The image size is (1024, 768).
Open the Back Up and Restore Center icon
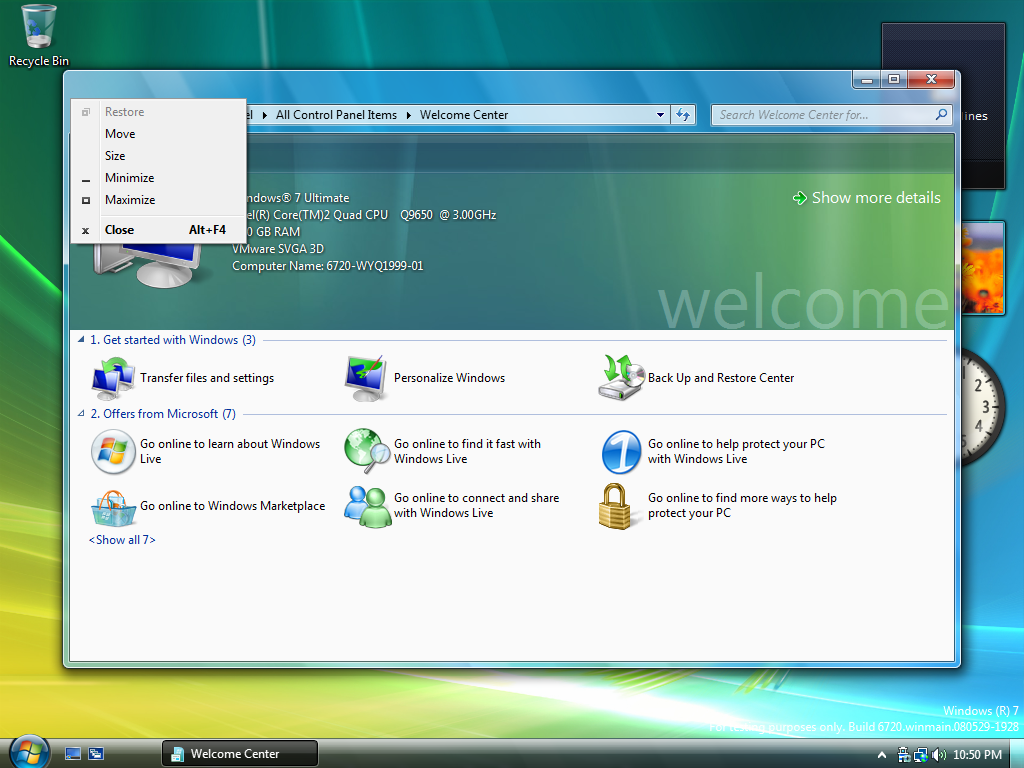coord(620,378)
